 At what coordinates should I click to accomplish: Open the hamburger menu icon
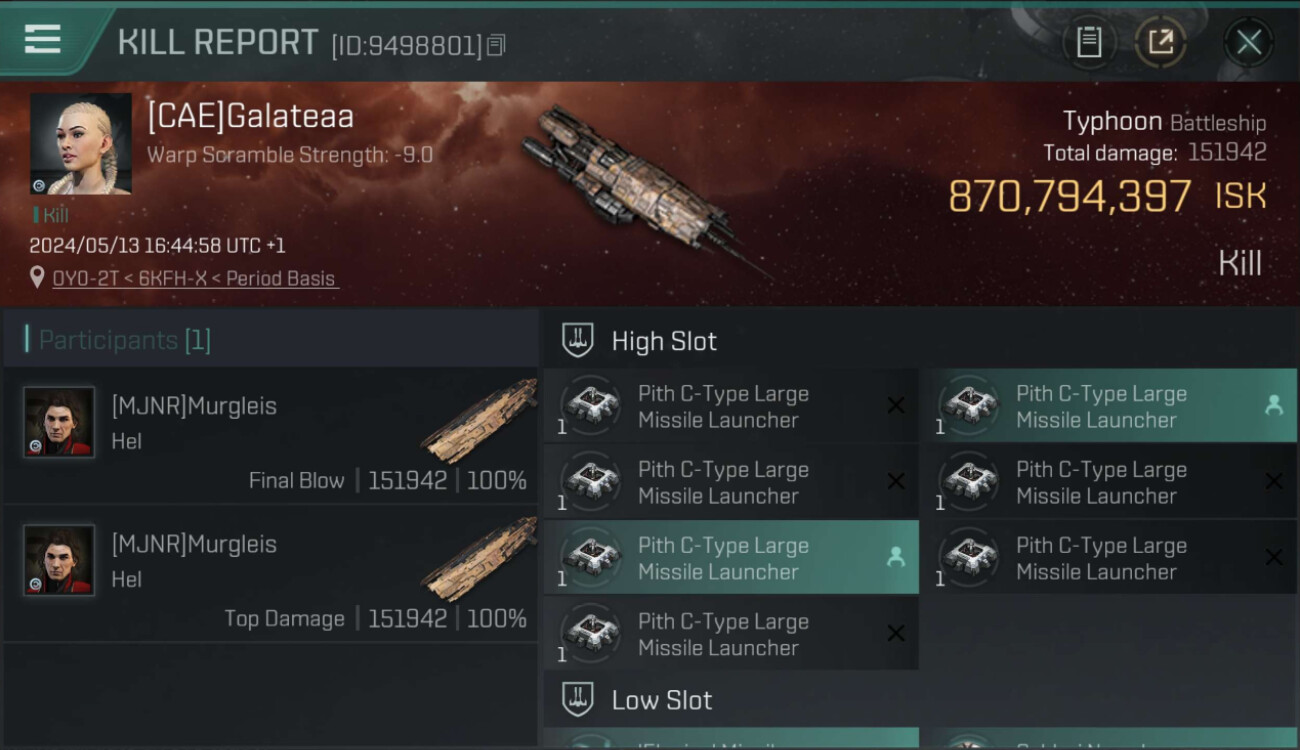point(42,40)
